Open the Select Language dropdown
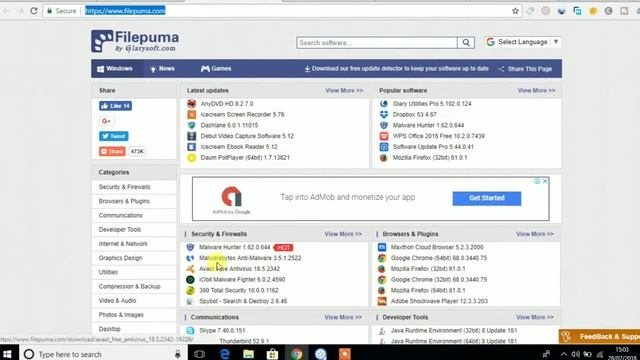This screenshot has width=640, height=360. (x=522, y=42)
